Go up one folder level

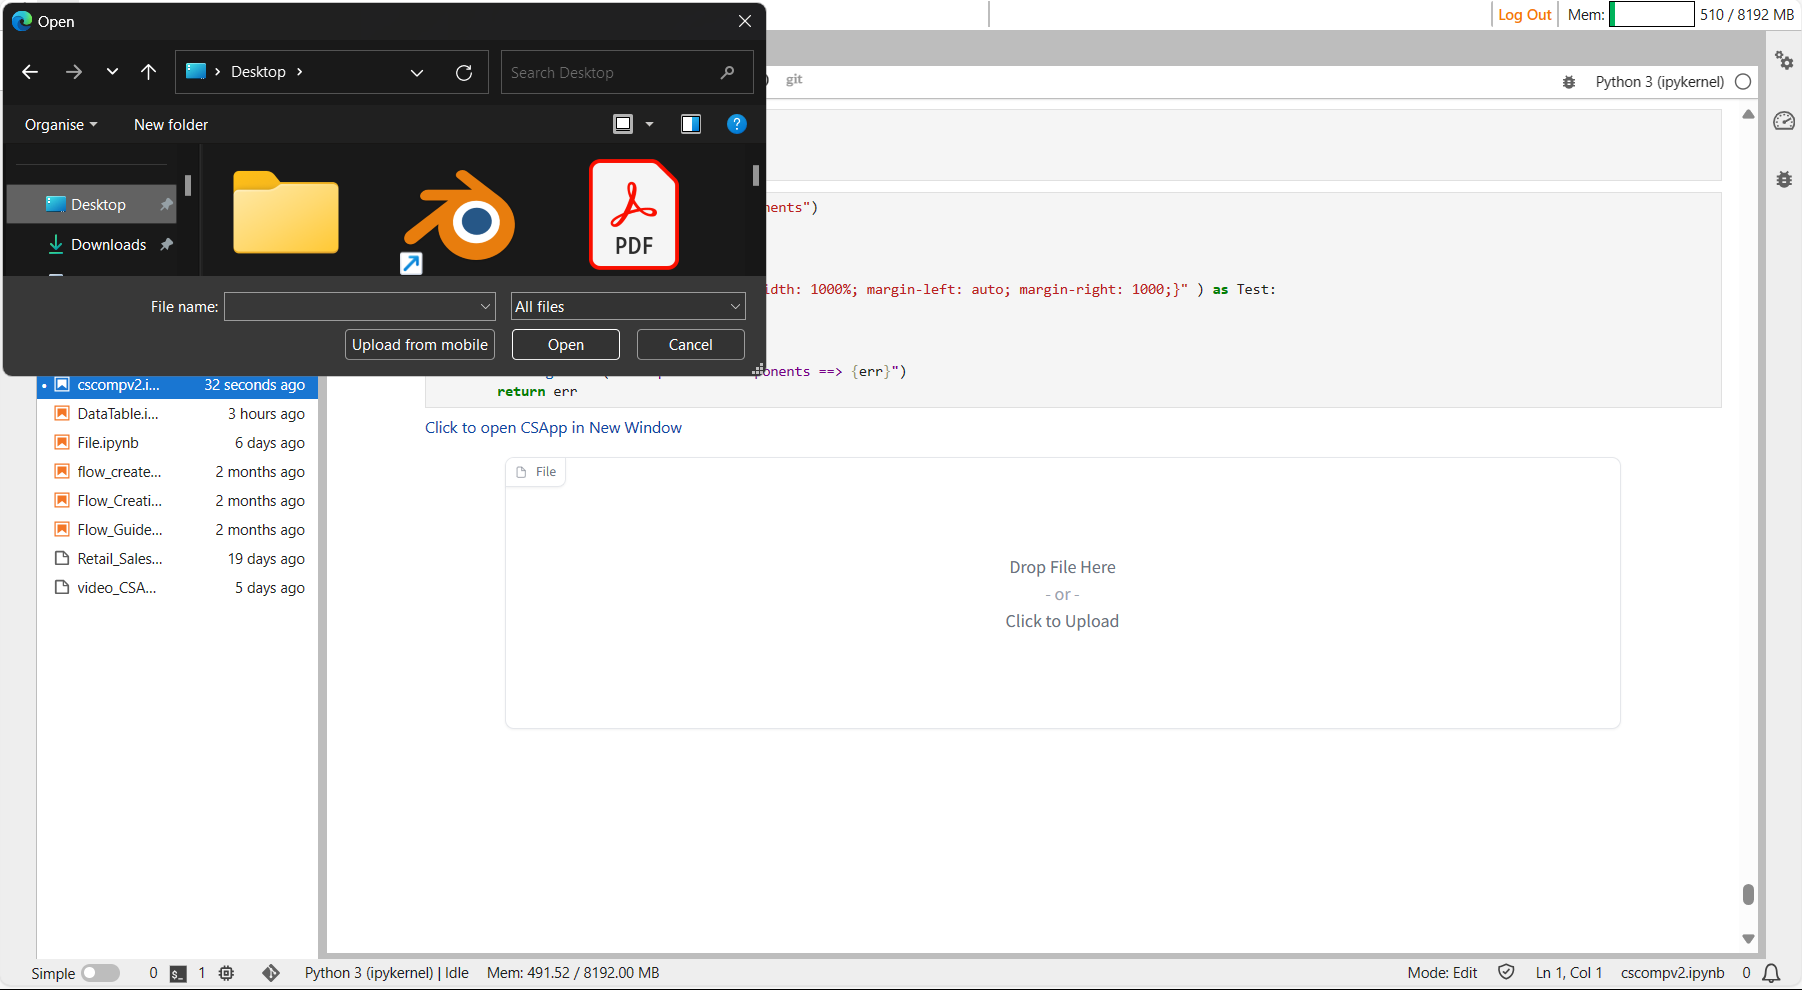point(149,72)
